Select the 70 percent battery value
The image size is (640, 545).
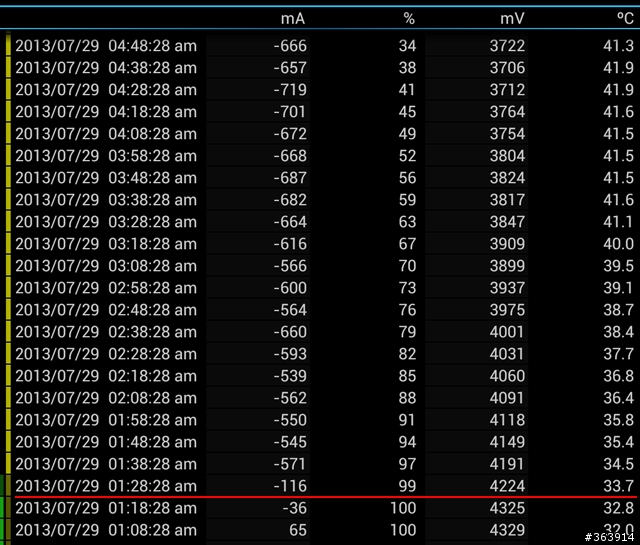(407, 266)
